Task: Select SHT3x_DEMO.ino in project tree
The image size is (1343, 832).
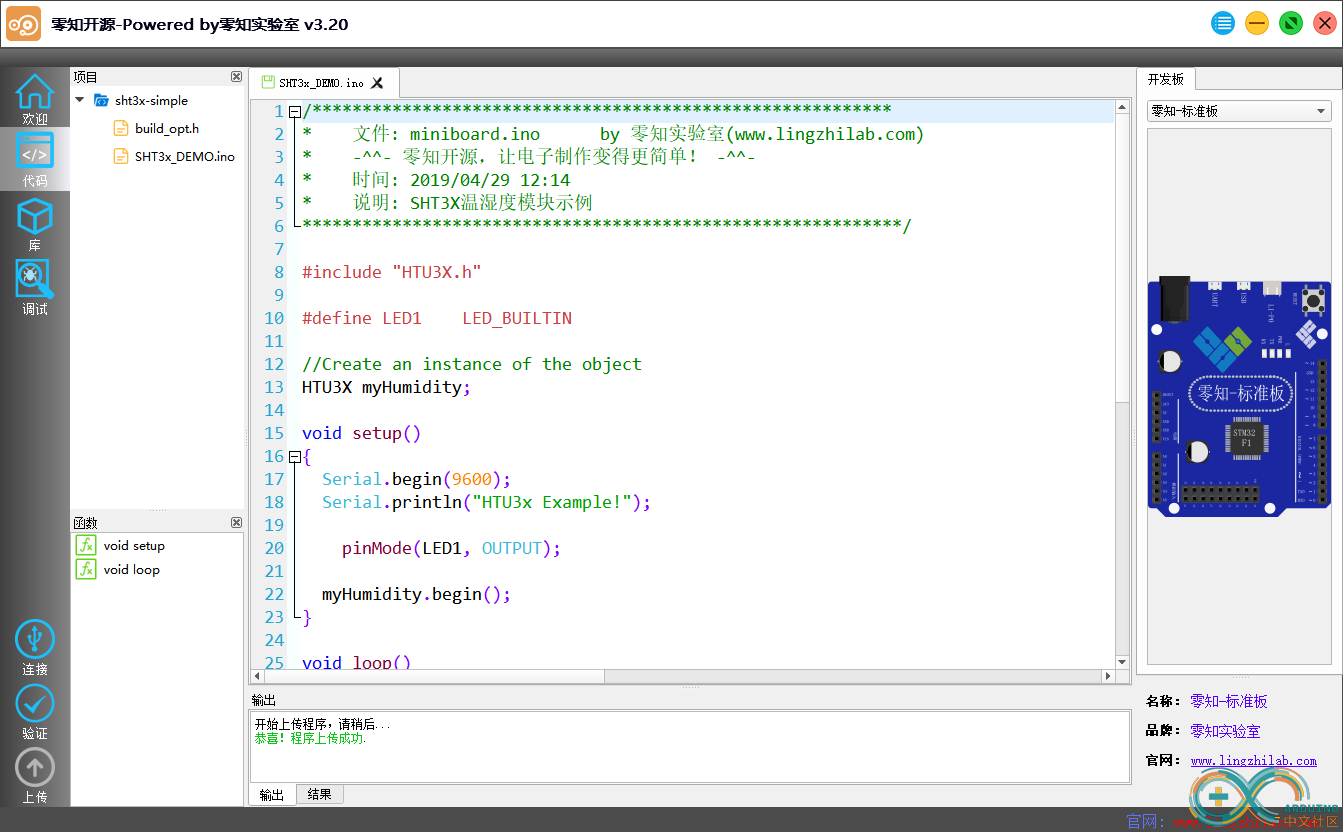Action: click(185, 156)
